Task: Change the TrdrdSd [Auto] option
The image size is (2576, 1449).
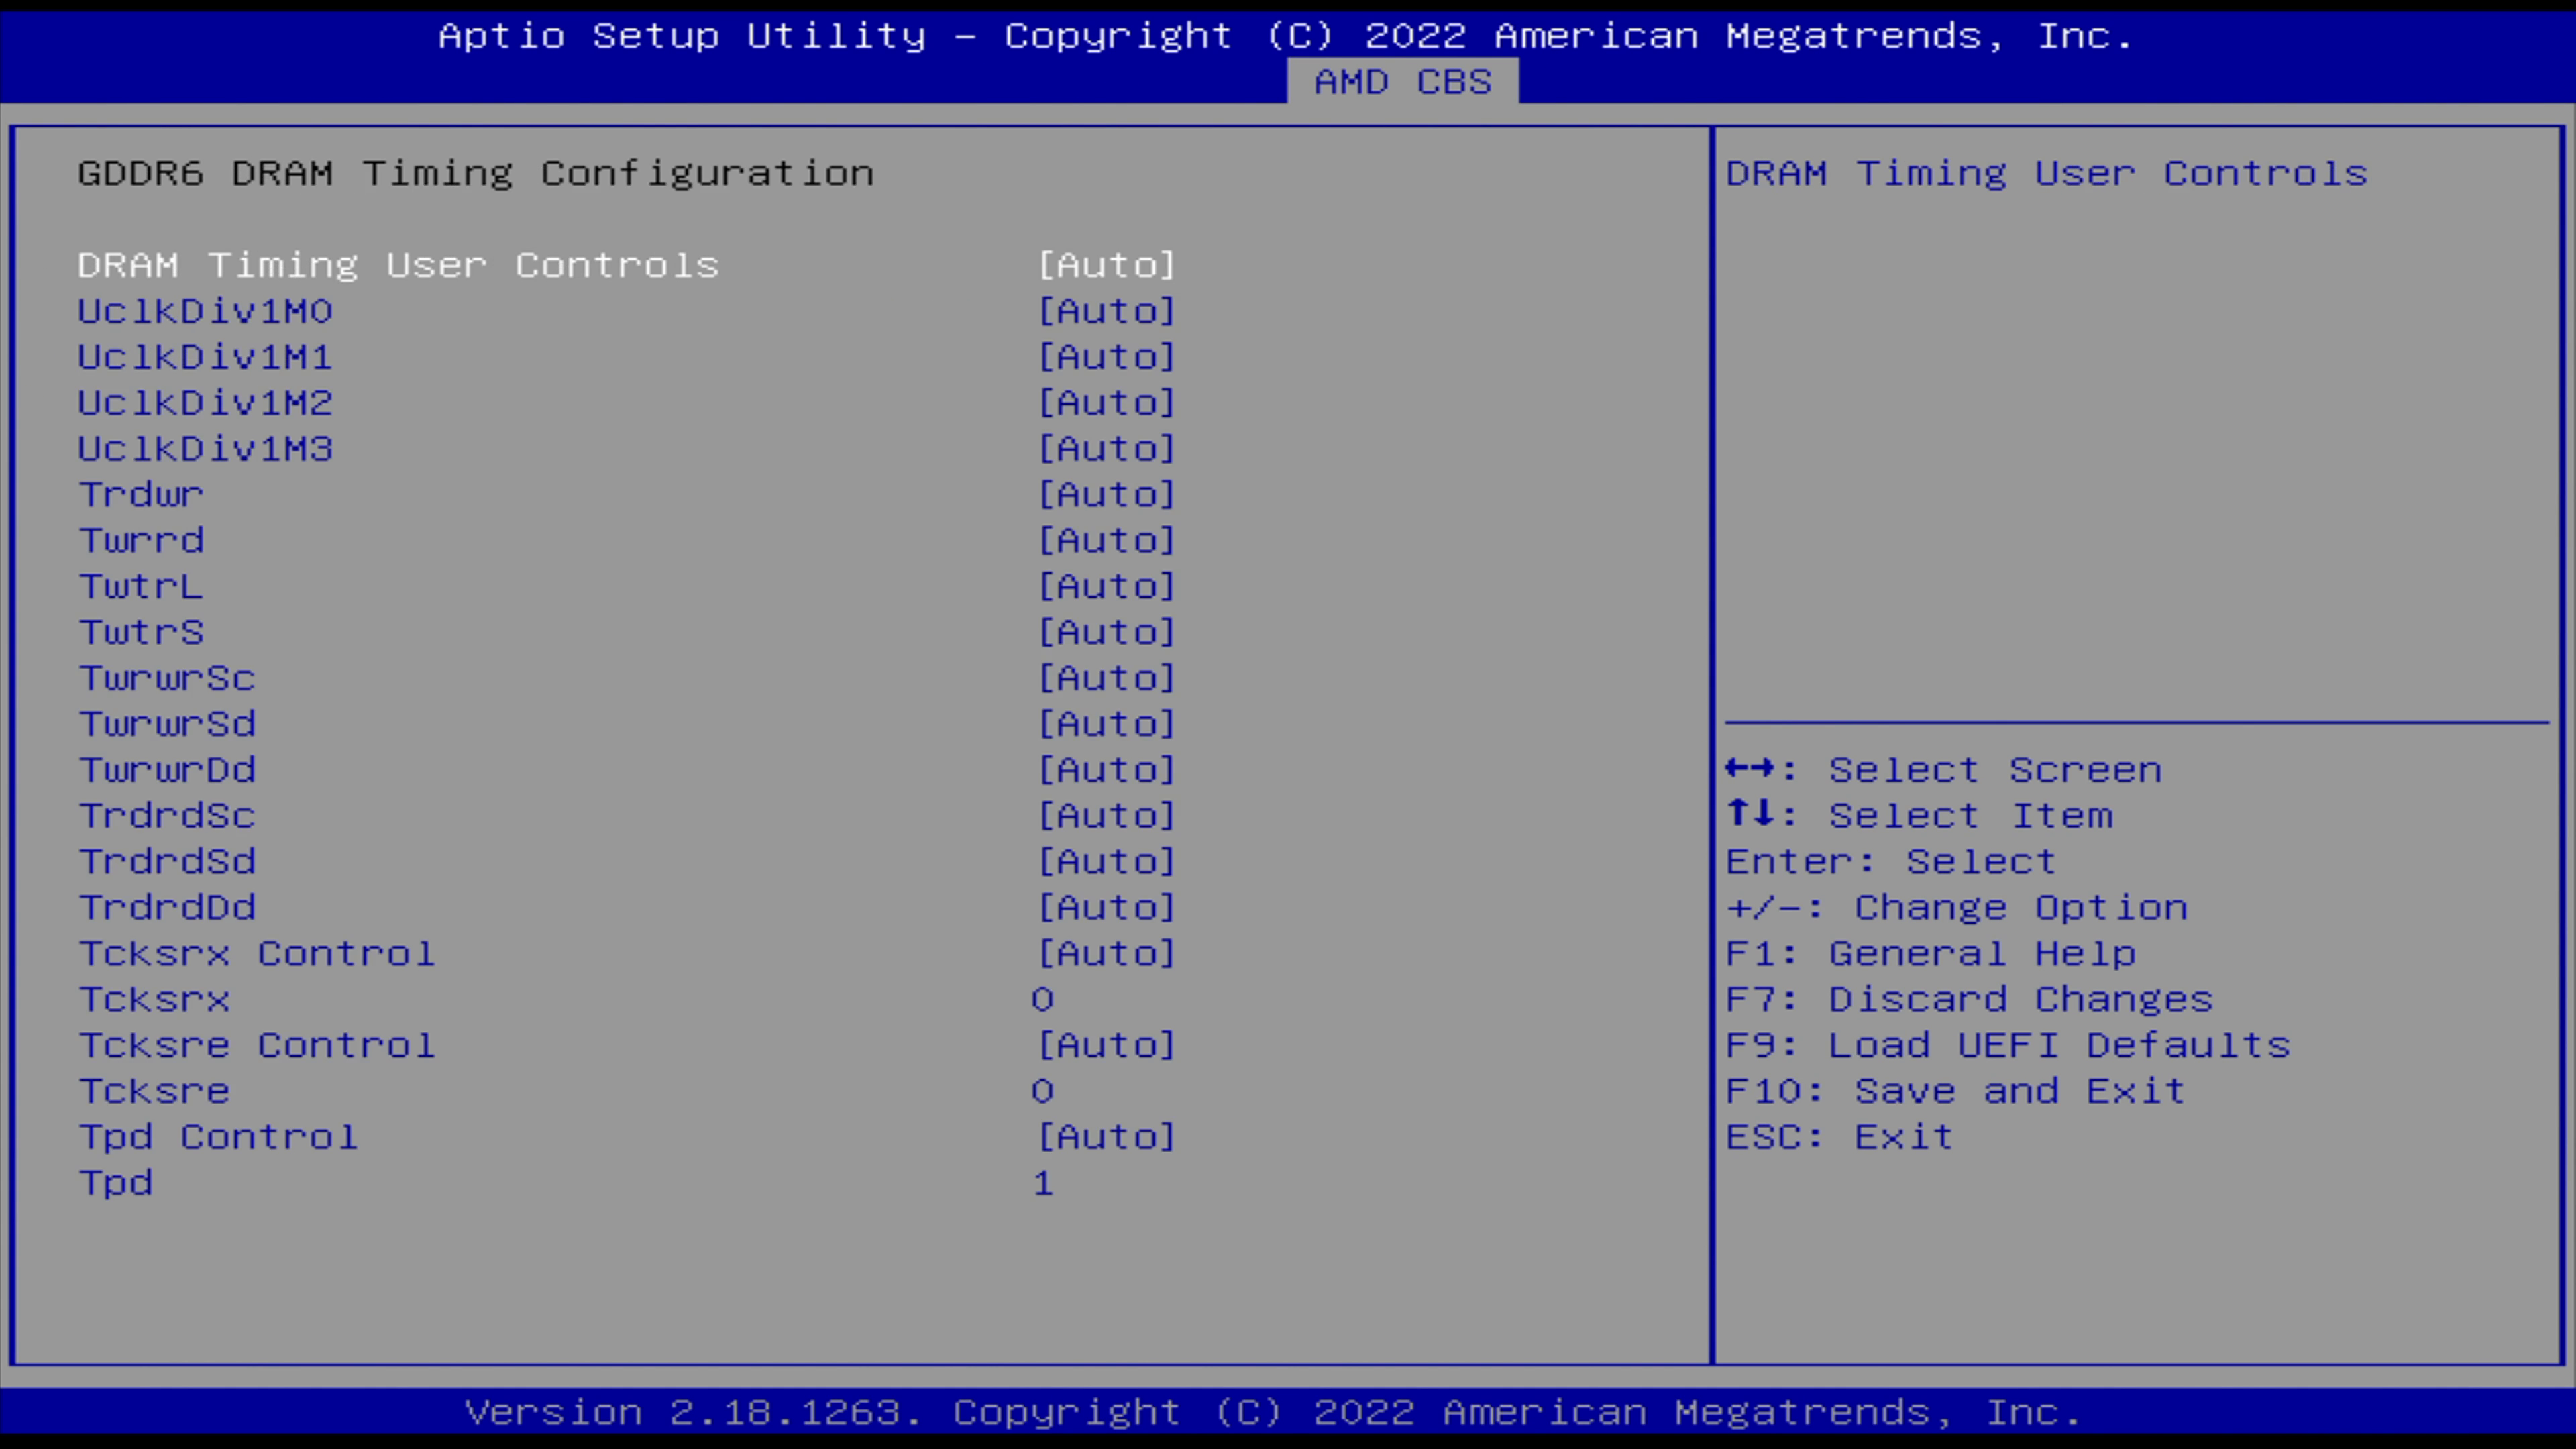Action: coord(1106,862)
